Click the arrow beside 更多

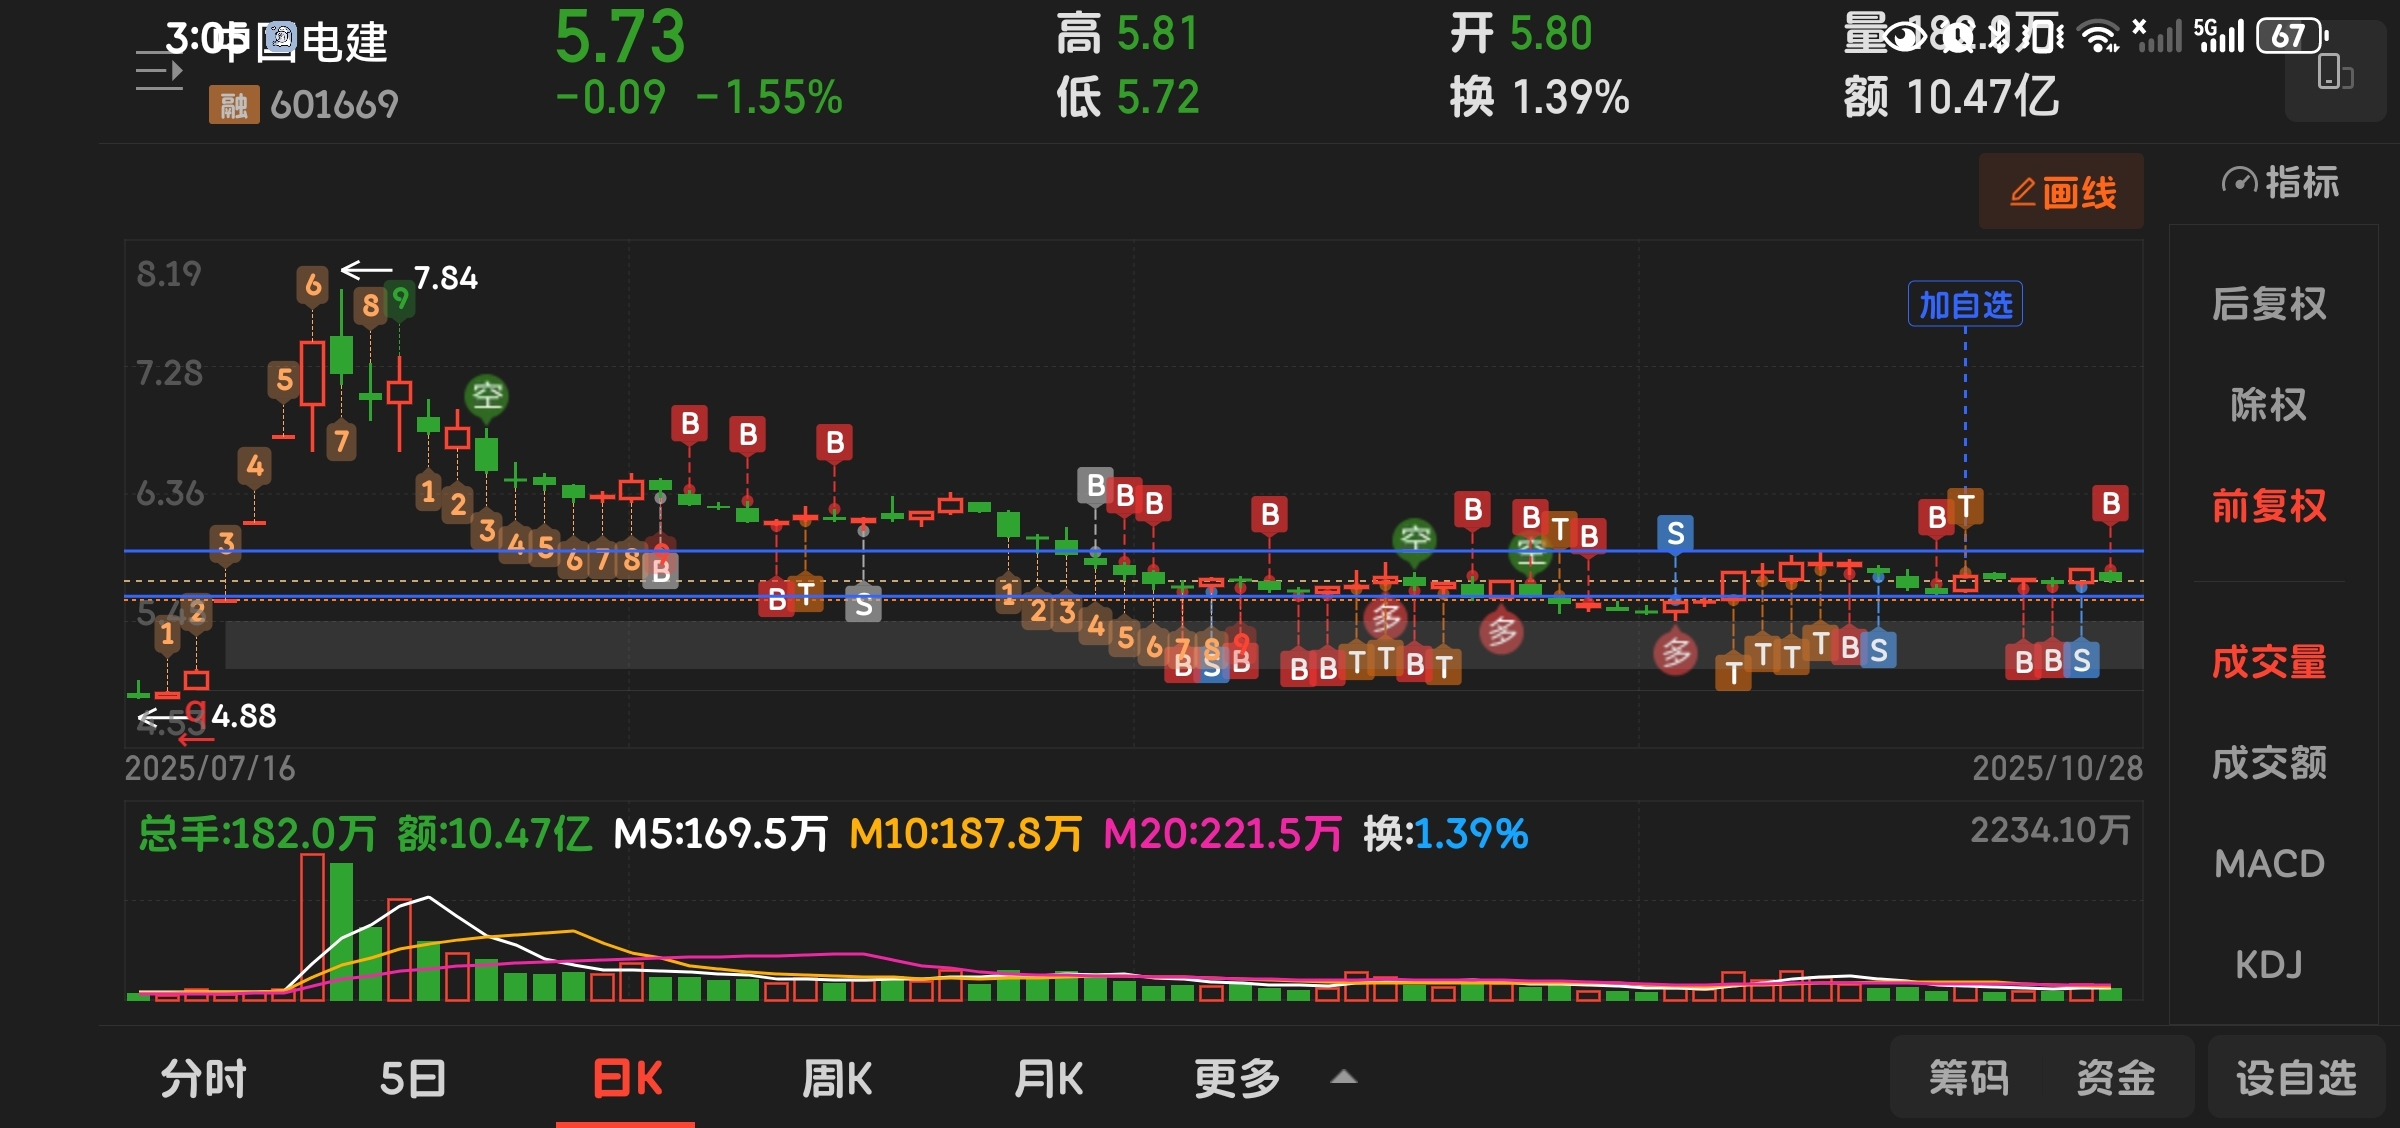click(x=1344, y=1077)
